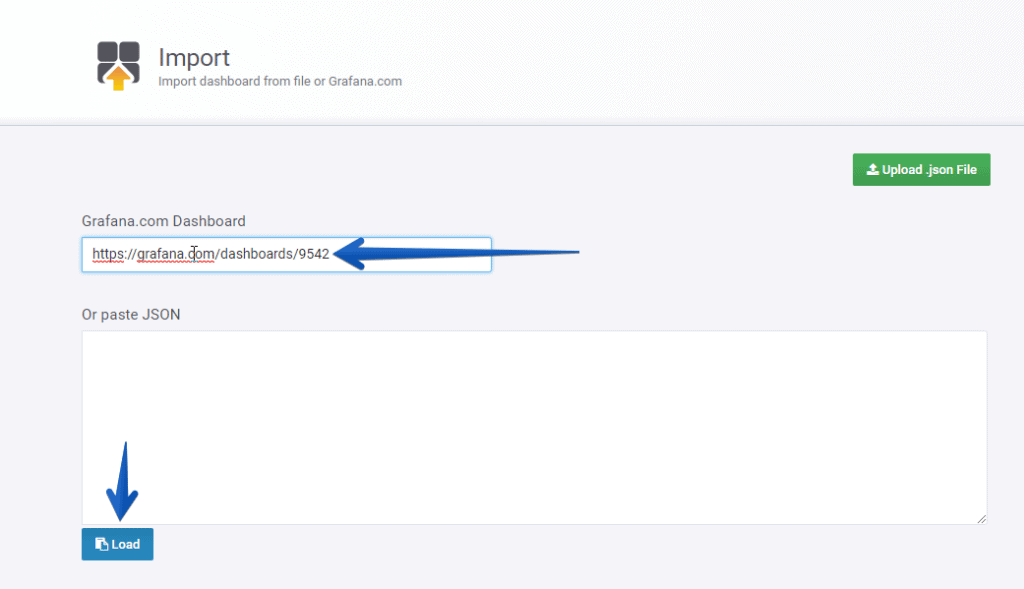Focus the Grafana.com Dashboard URL field
The image size is (1024, 589).
coord(287,255)
